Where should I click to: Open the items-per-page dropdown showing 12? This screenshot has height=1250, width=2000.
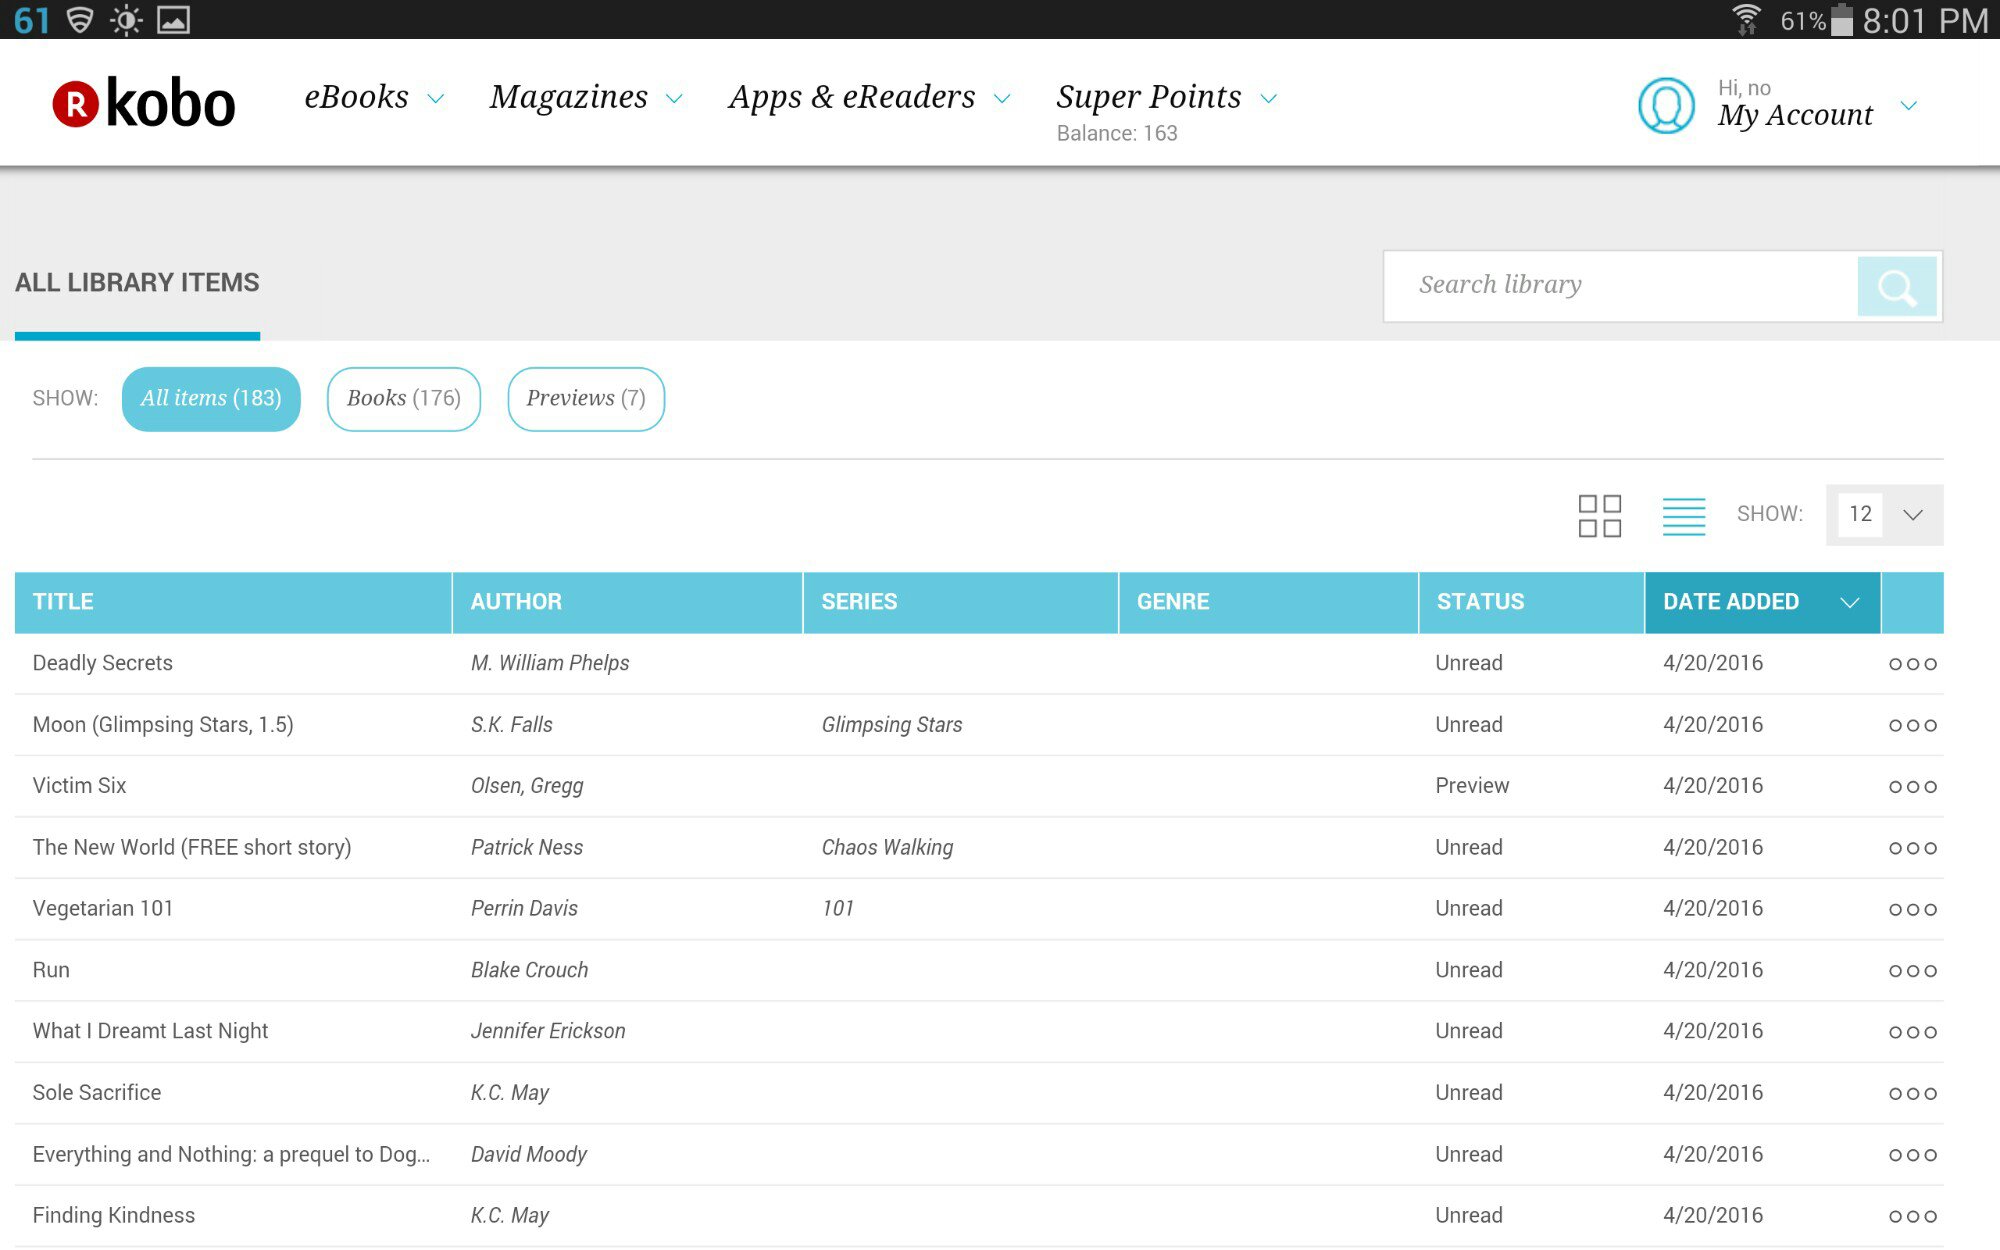point(1884,515)
